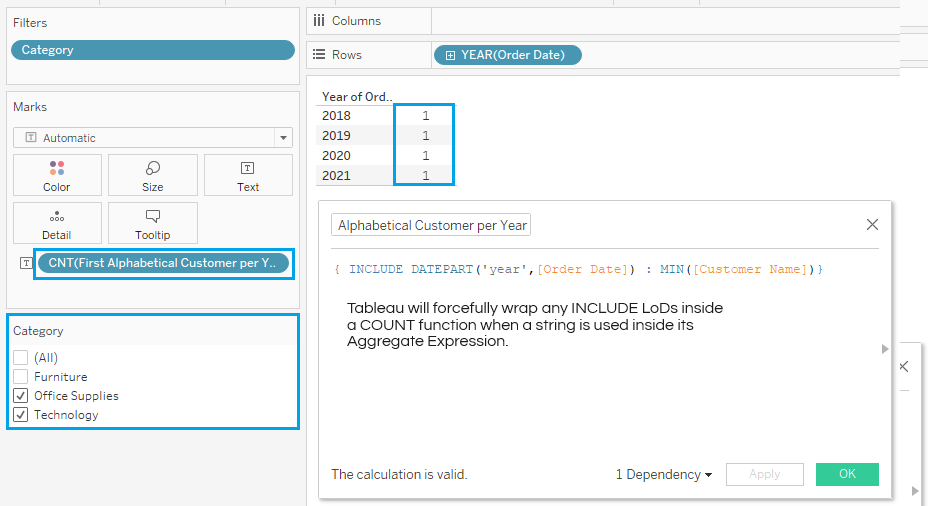Open the 1 Dependency dropdown
The height and width of the screenshot is (506, 928).
click(663, 474)
